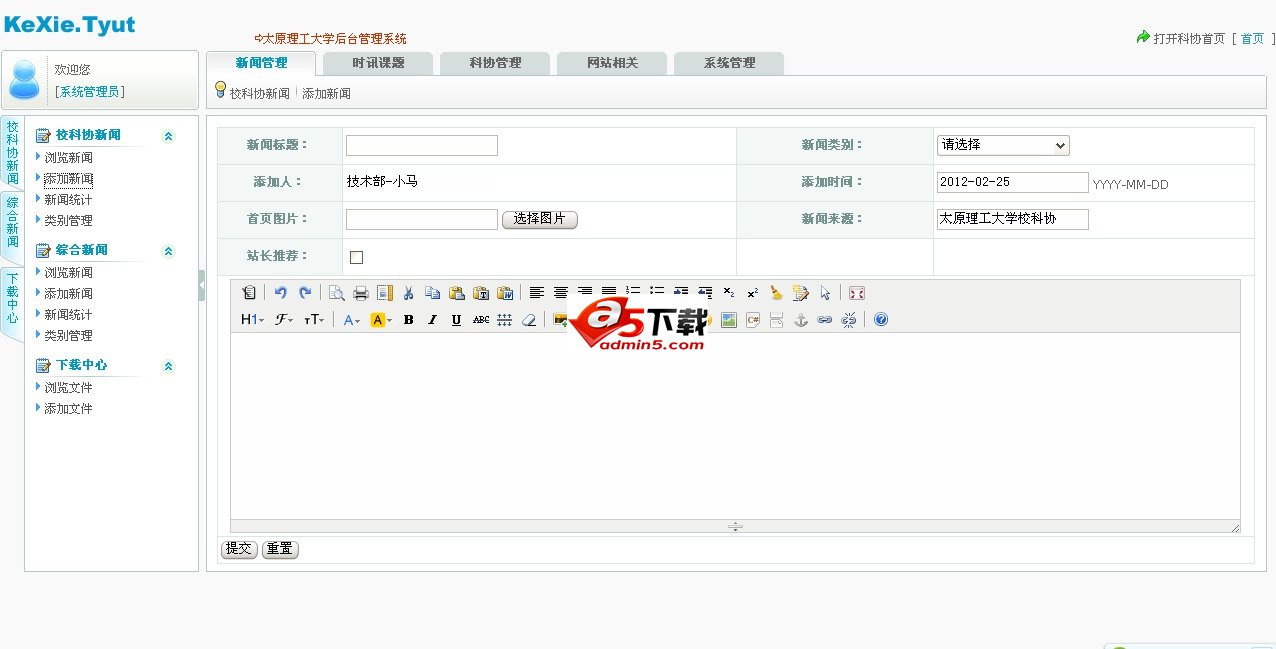This screenshot has width=1276, height=649.
Task: Apply superscript formatting
Action: tap(753, 293)
